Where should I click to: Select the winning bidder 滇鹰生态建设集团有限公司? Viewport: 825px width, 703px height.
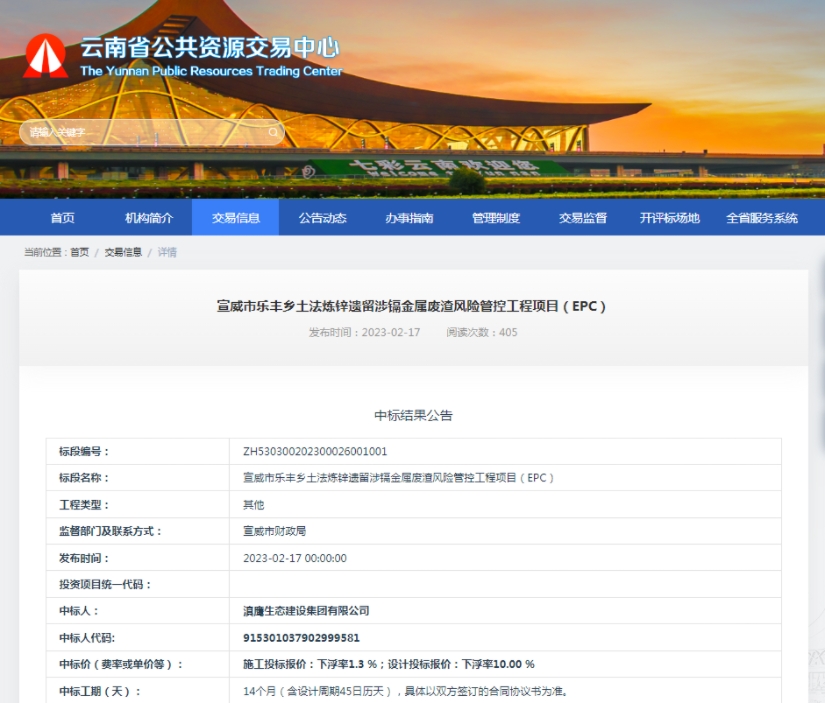[307, 610]
